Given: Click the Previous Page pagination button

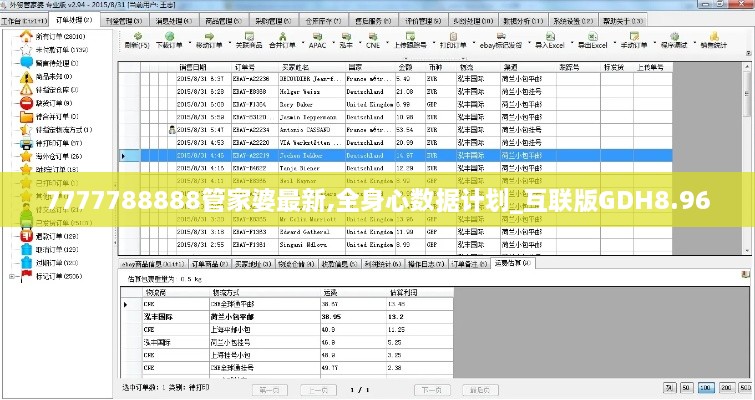Looking at the screenshot, I should pyautogui.click(x=318, y=390).
